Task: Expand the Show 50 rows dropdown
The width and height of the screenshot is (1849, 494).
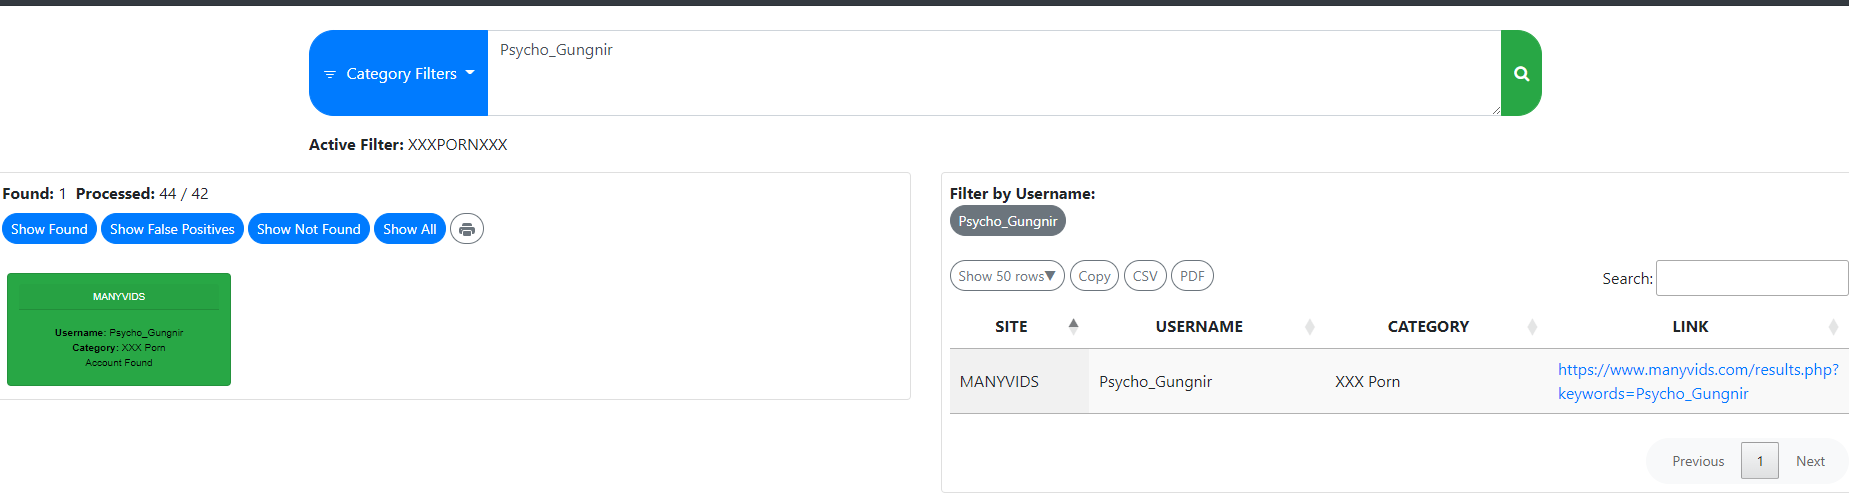Action: point(1007,276)
